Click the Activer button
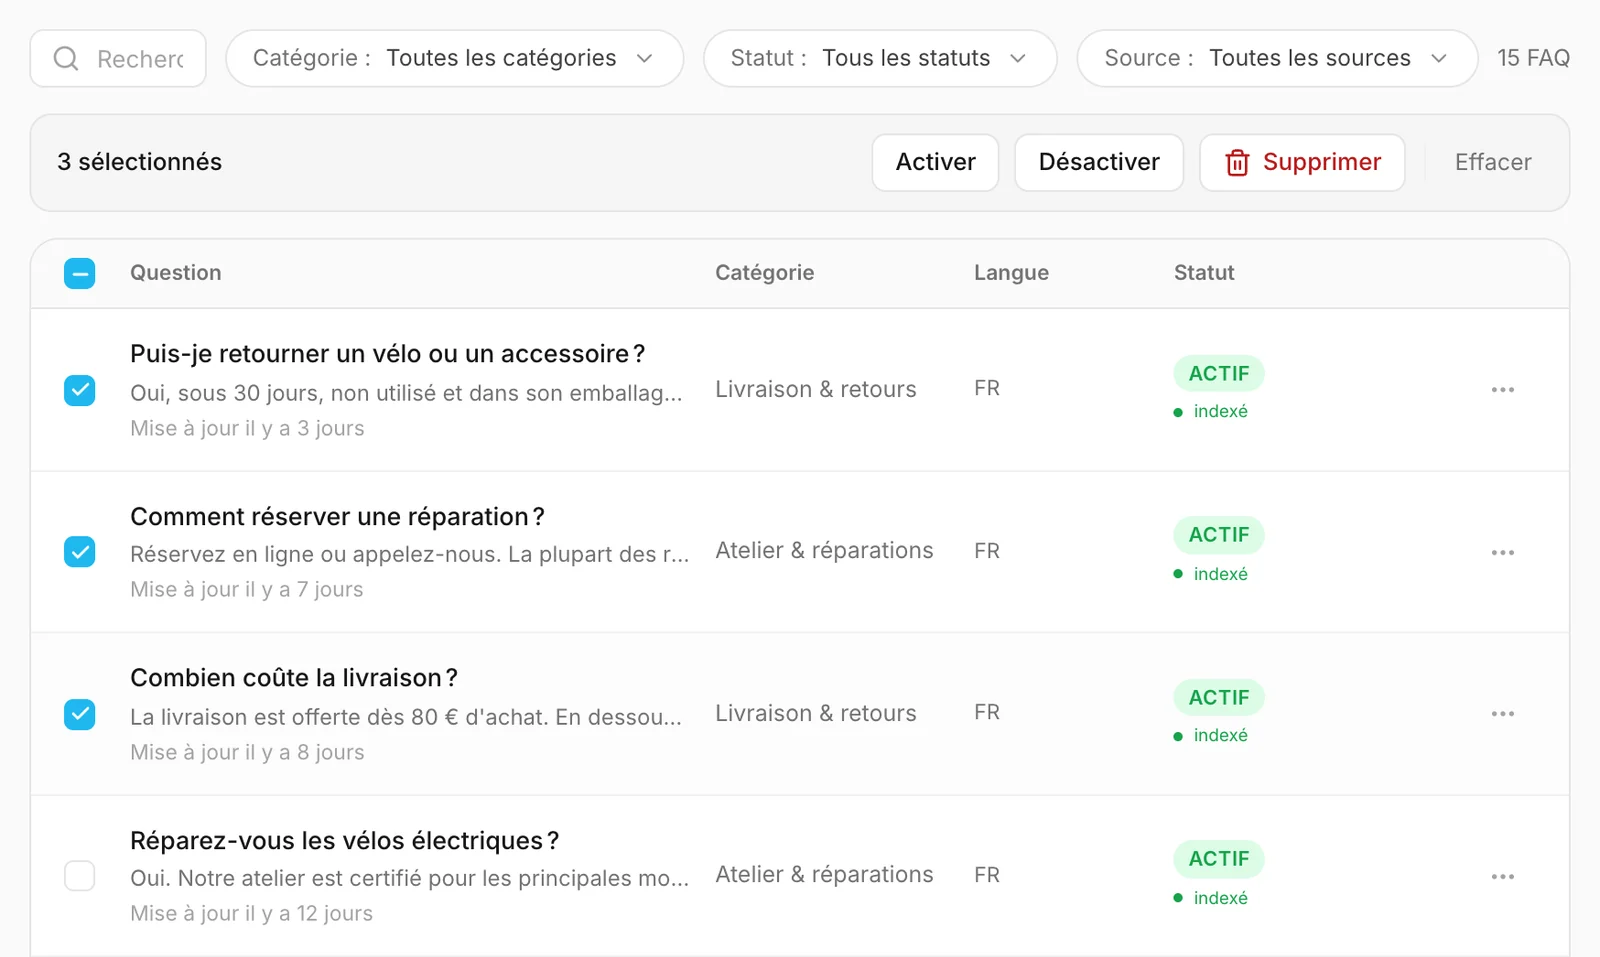Image resolution: width=1600 pixels, height=957 pixels. (x=935, y=162)
